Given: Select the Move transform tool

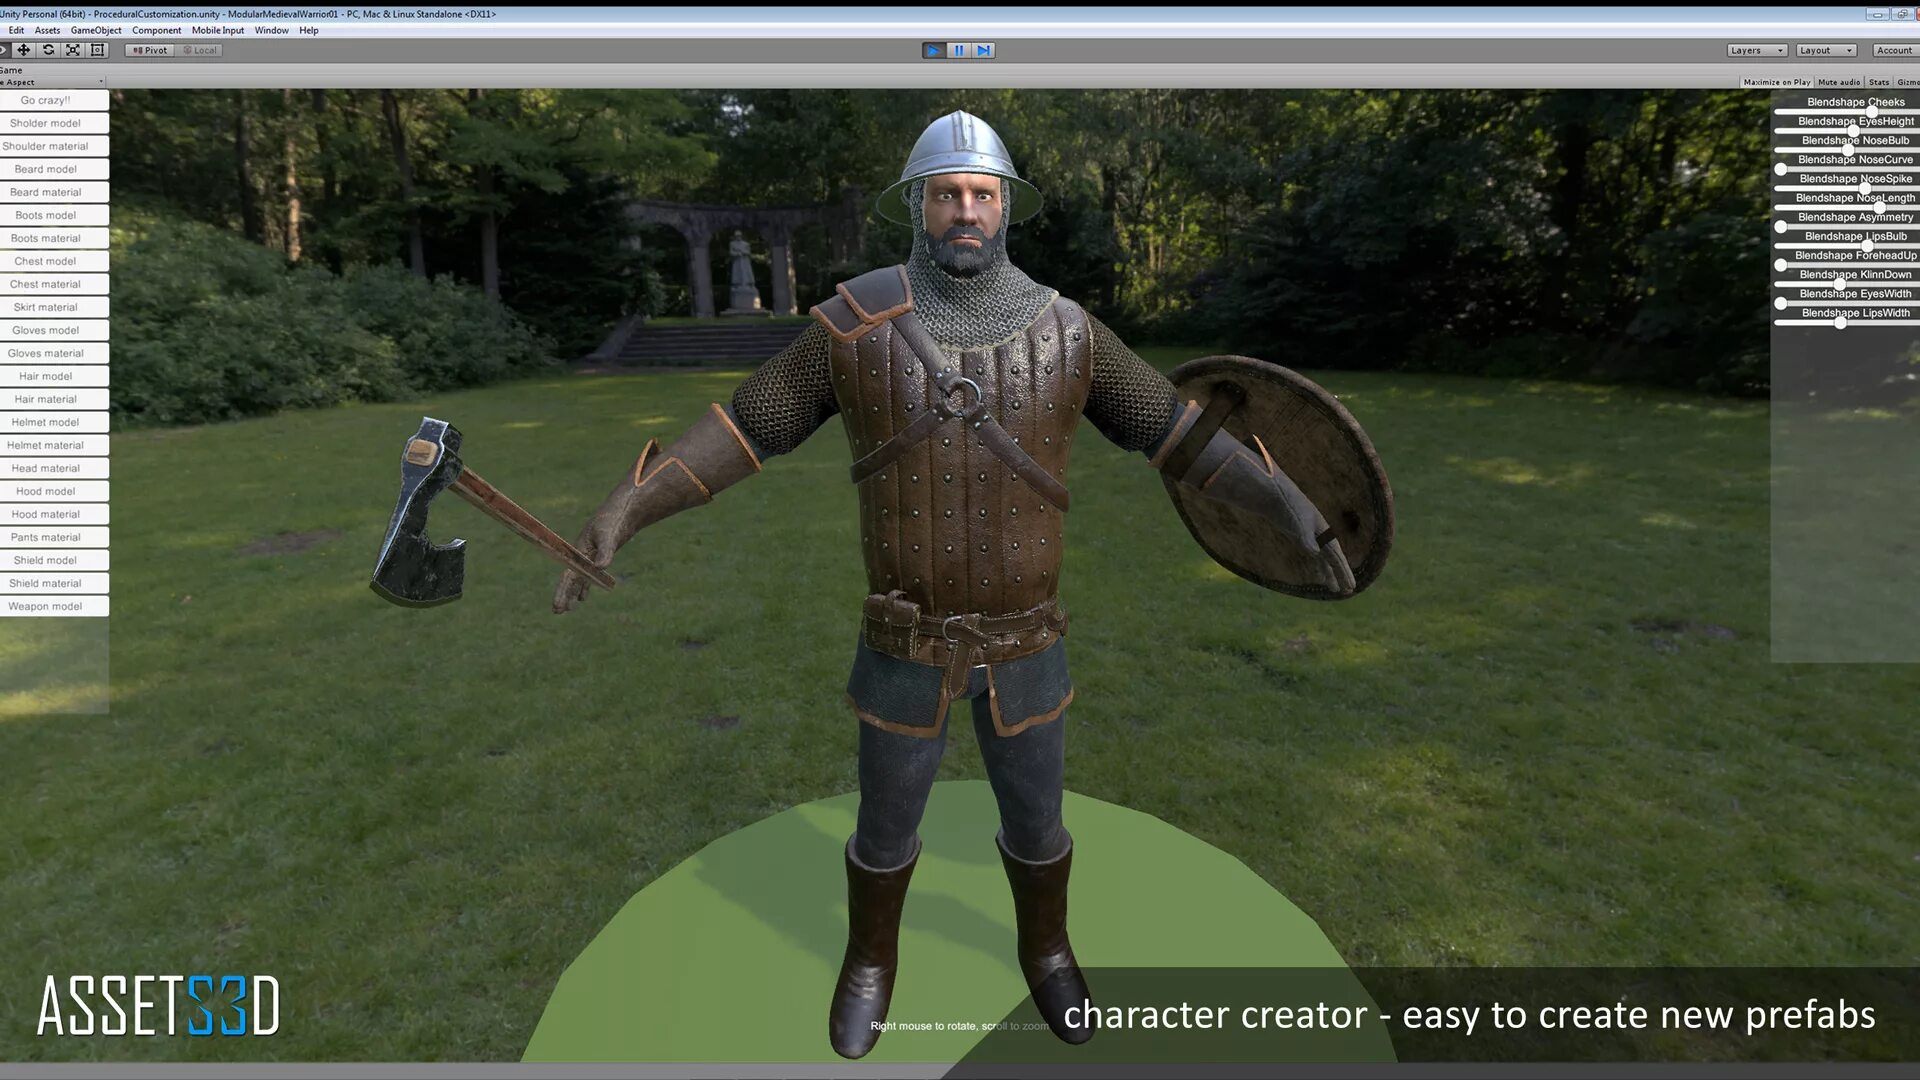Looking at the screenshot, I should (23, 50).
